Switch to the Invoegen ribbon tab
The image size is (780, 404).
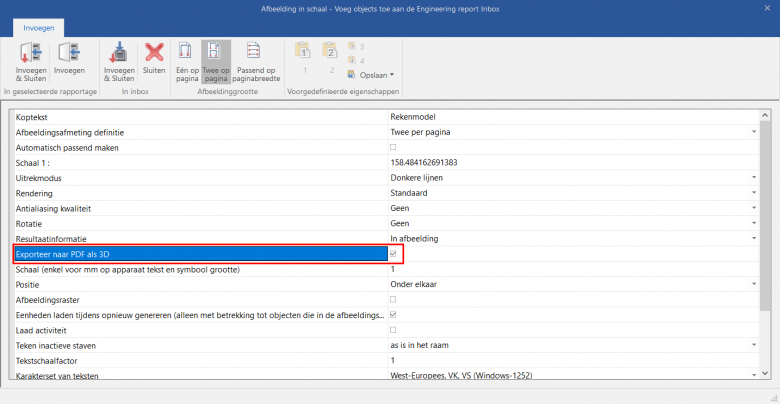pos(40,28)
